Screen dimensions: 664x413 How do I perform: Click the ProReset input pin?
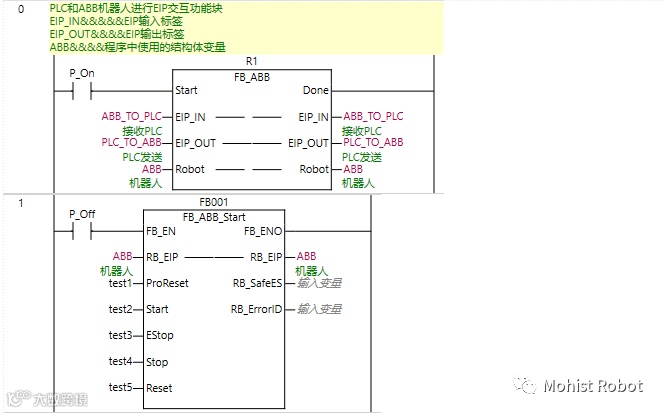pos(167,283)
